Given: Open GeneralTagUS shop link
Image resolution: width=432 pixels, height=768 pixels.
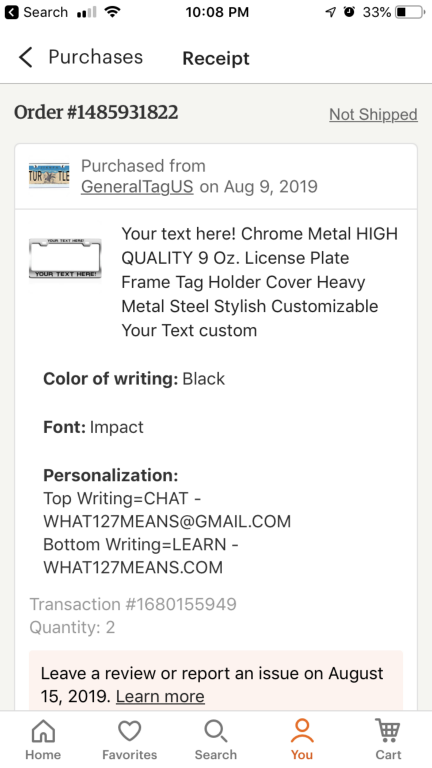Looking at the screenshot, I should coord(137,187).
